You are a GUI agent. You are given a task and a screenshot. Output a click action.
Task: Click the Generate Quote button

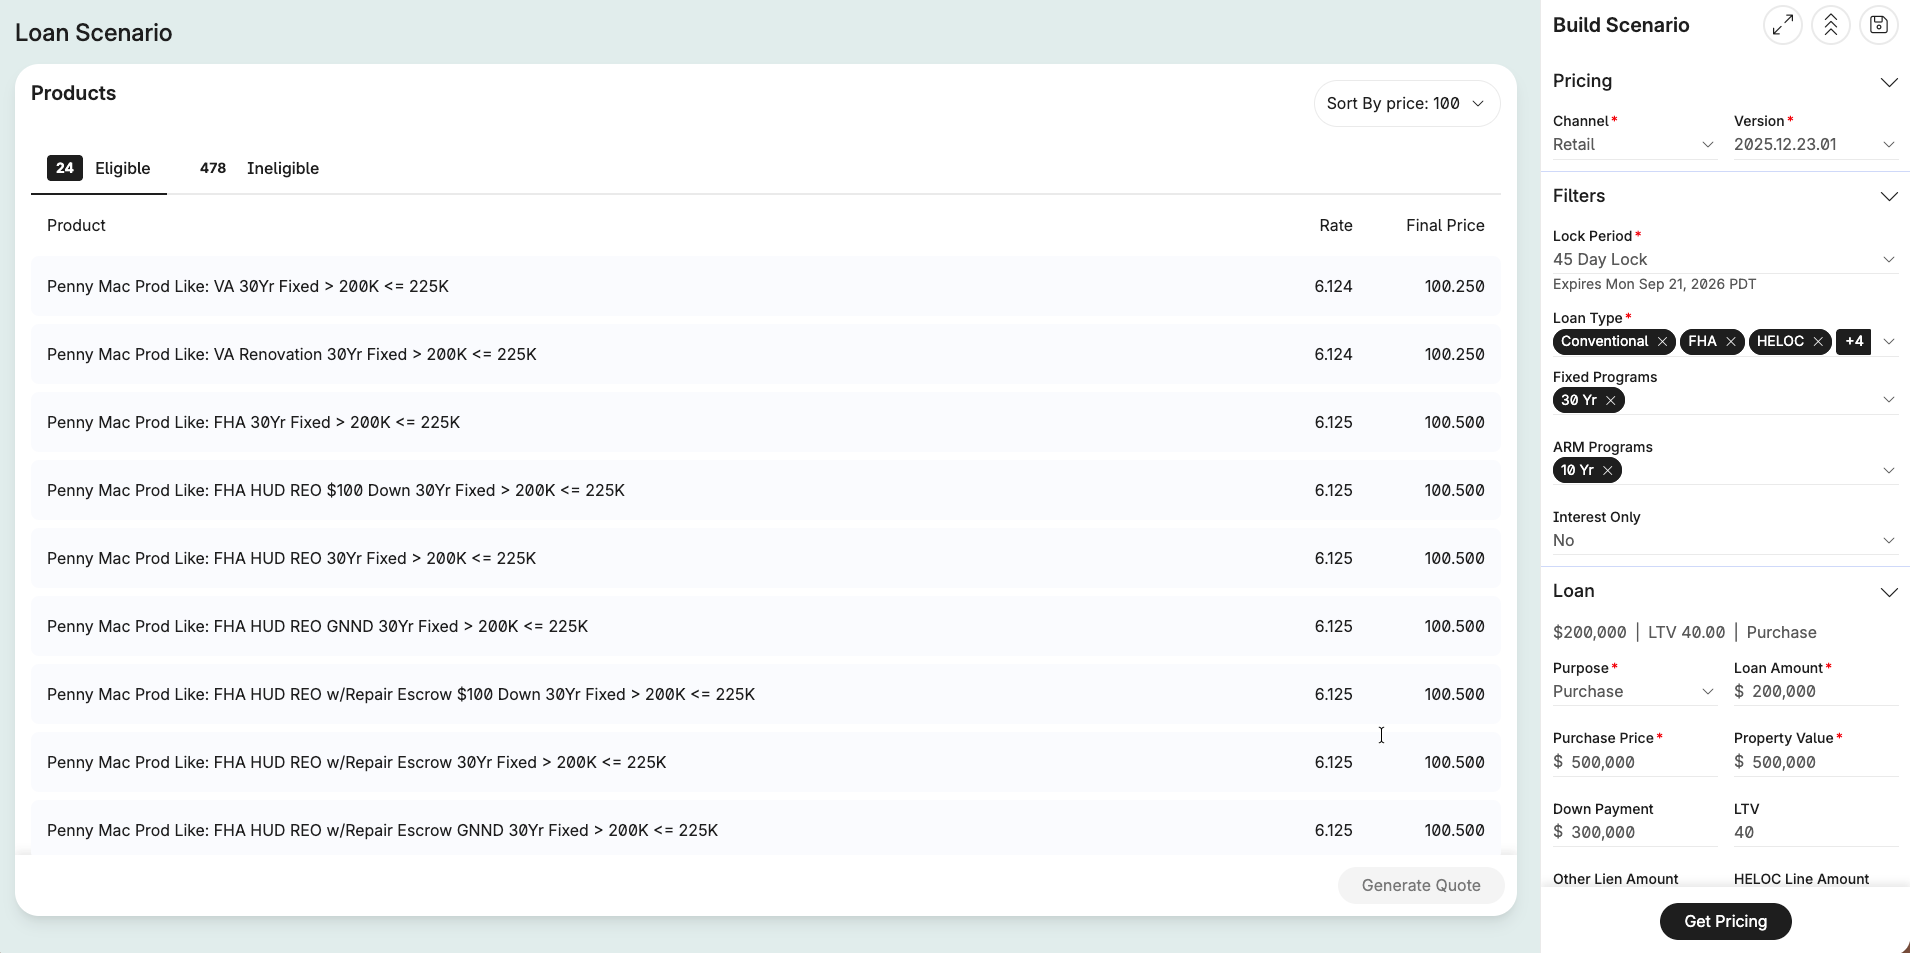point(1421,885)
